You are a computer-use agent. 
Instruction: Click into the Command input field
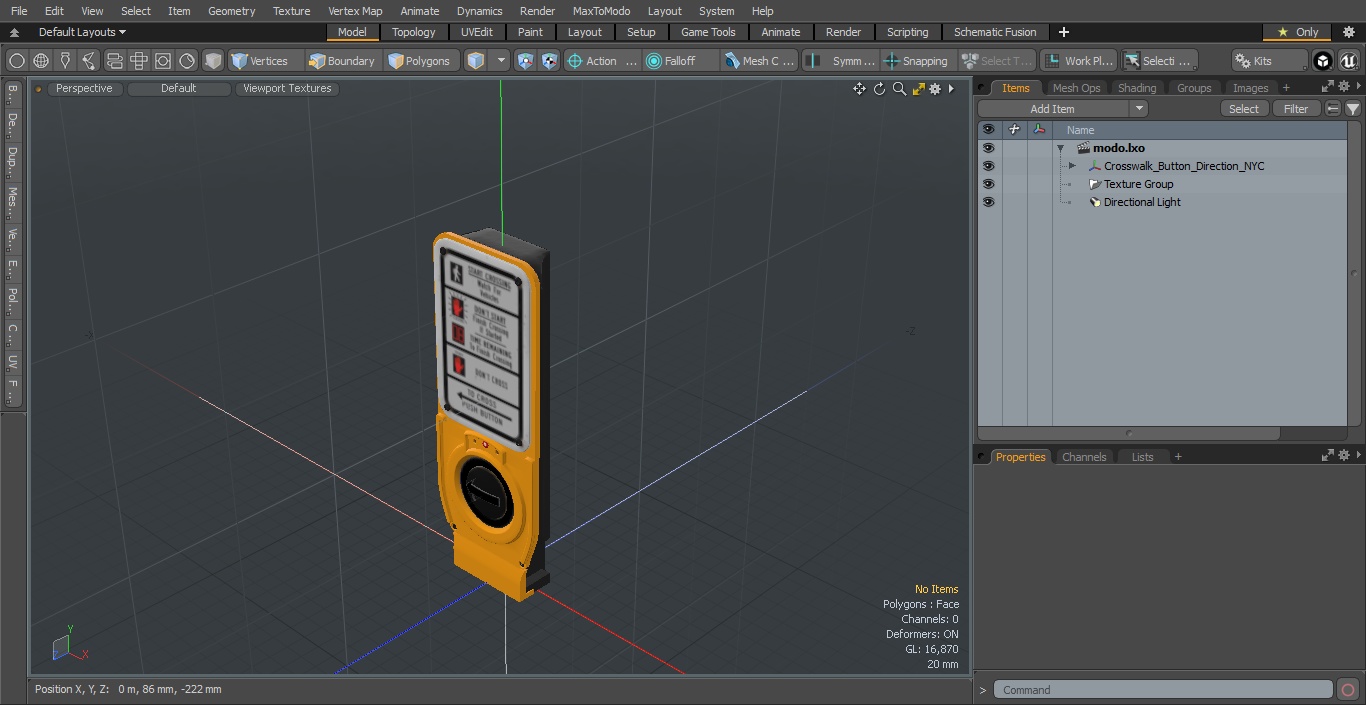click(x=1163, y=690)
